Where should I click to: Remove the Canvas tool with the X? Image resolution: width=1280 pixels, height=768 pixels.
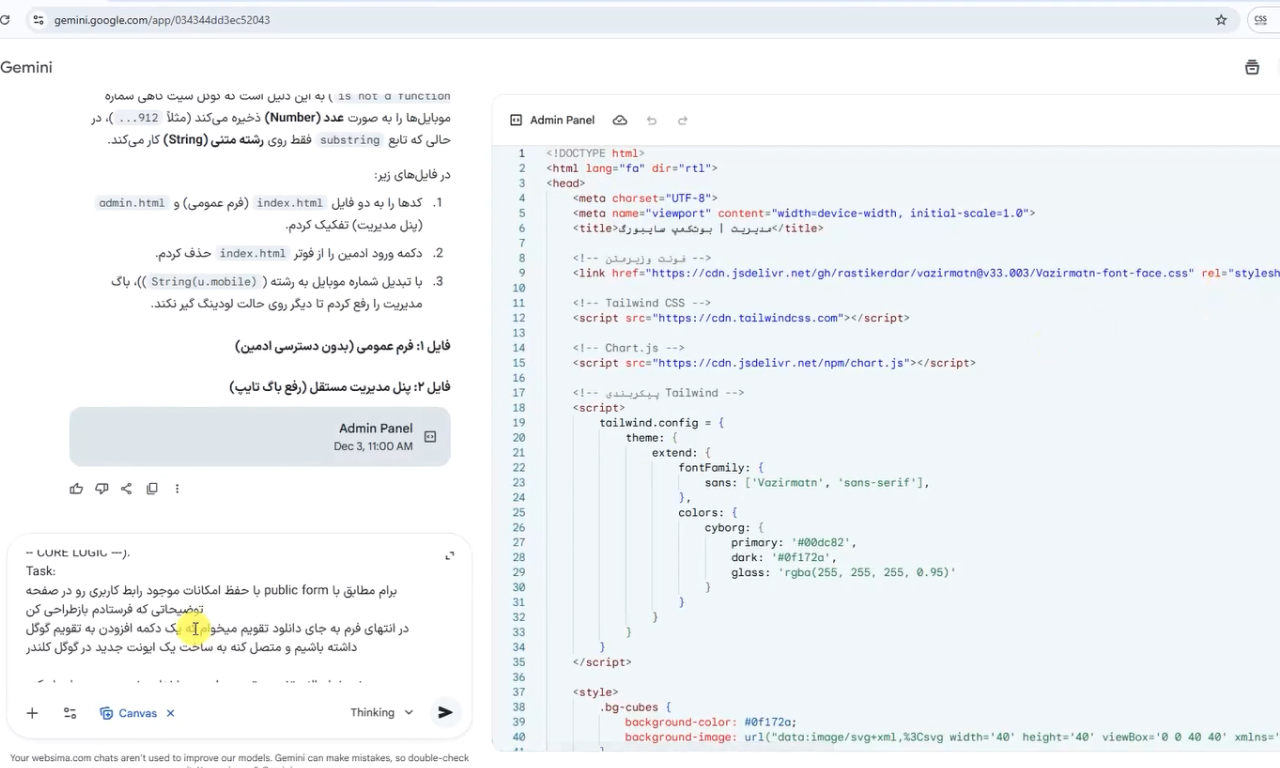click(x=170, y=713)
